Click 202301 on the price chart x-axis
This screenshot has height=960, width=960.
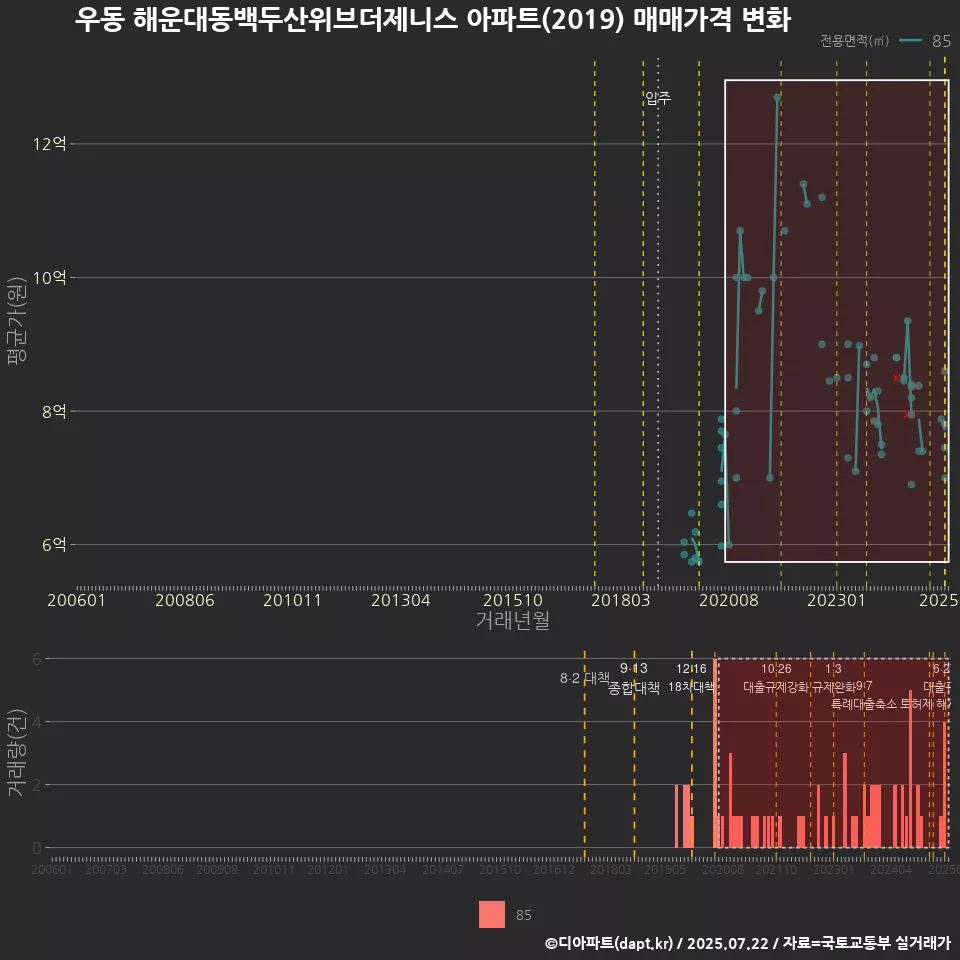pos(836,600)
